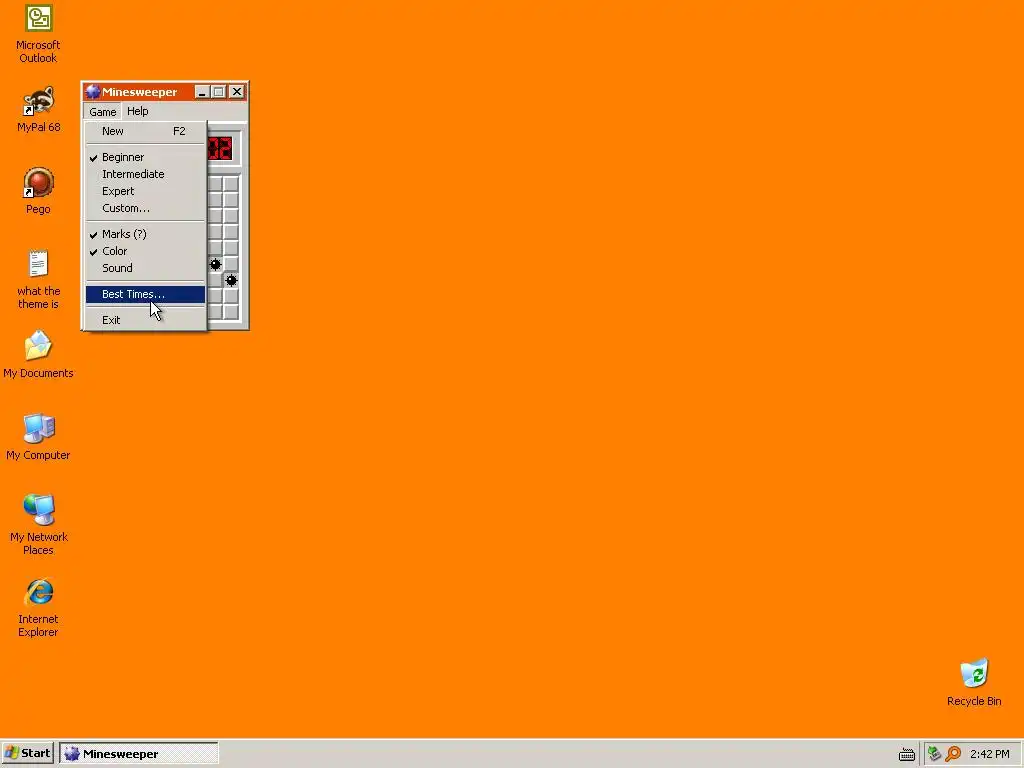Open the Custom... field settings
Viewport: 1024px width, 768px height.
145,208
